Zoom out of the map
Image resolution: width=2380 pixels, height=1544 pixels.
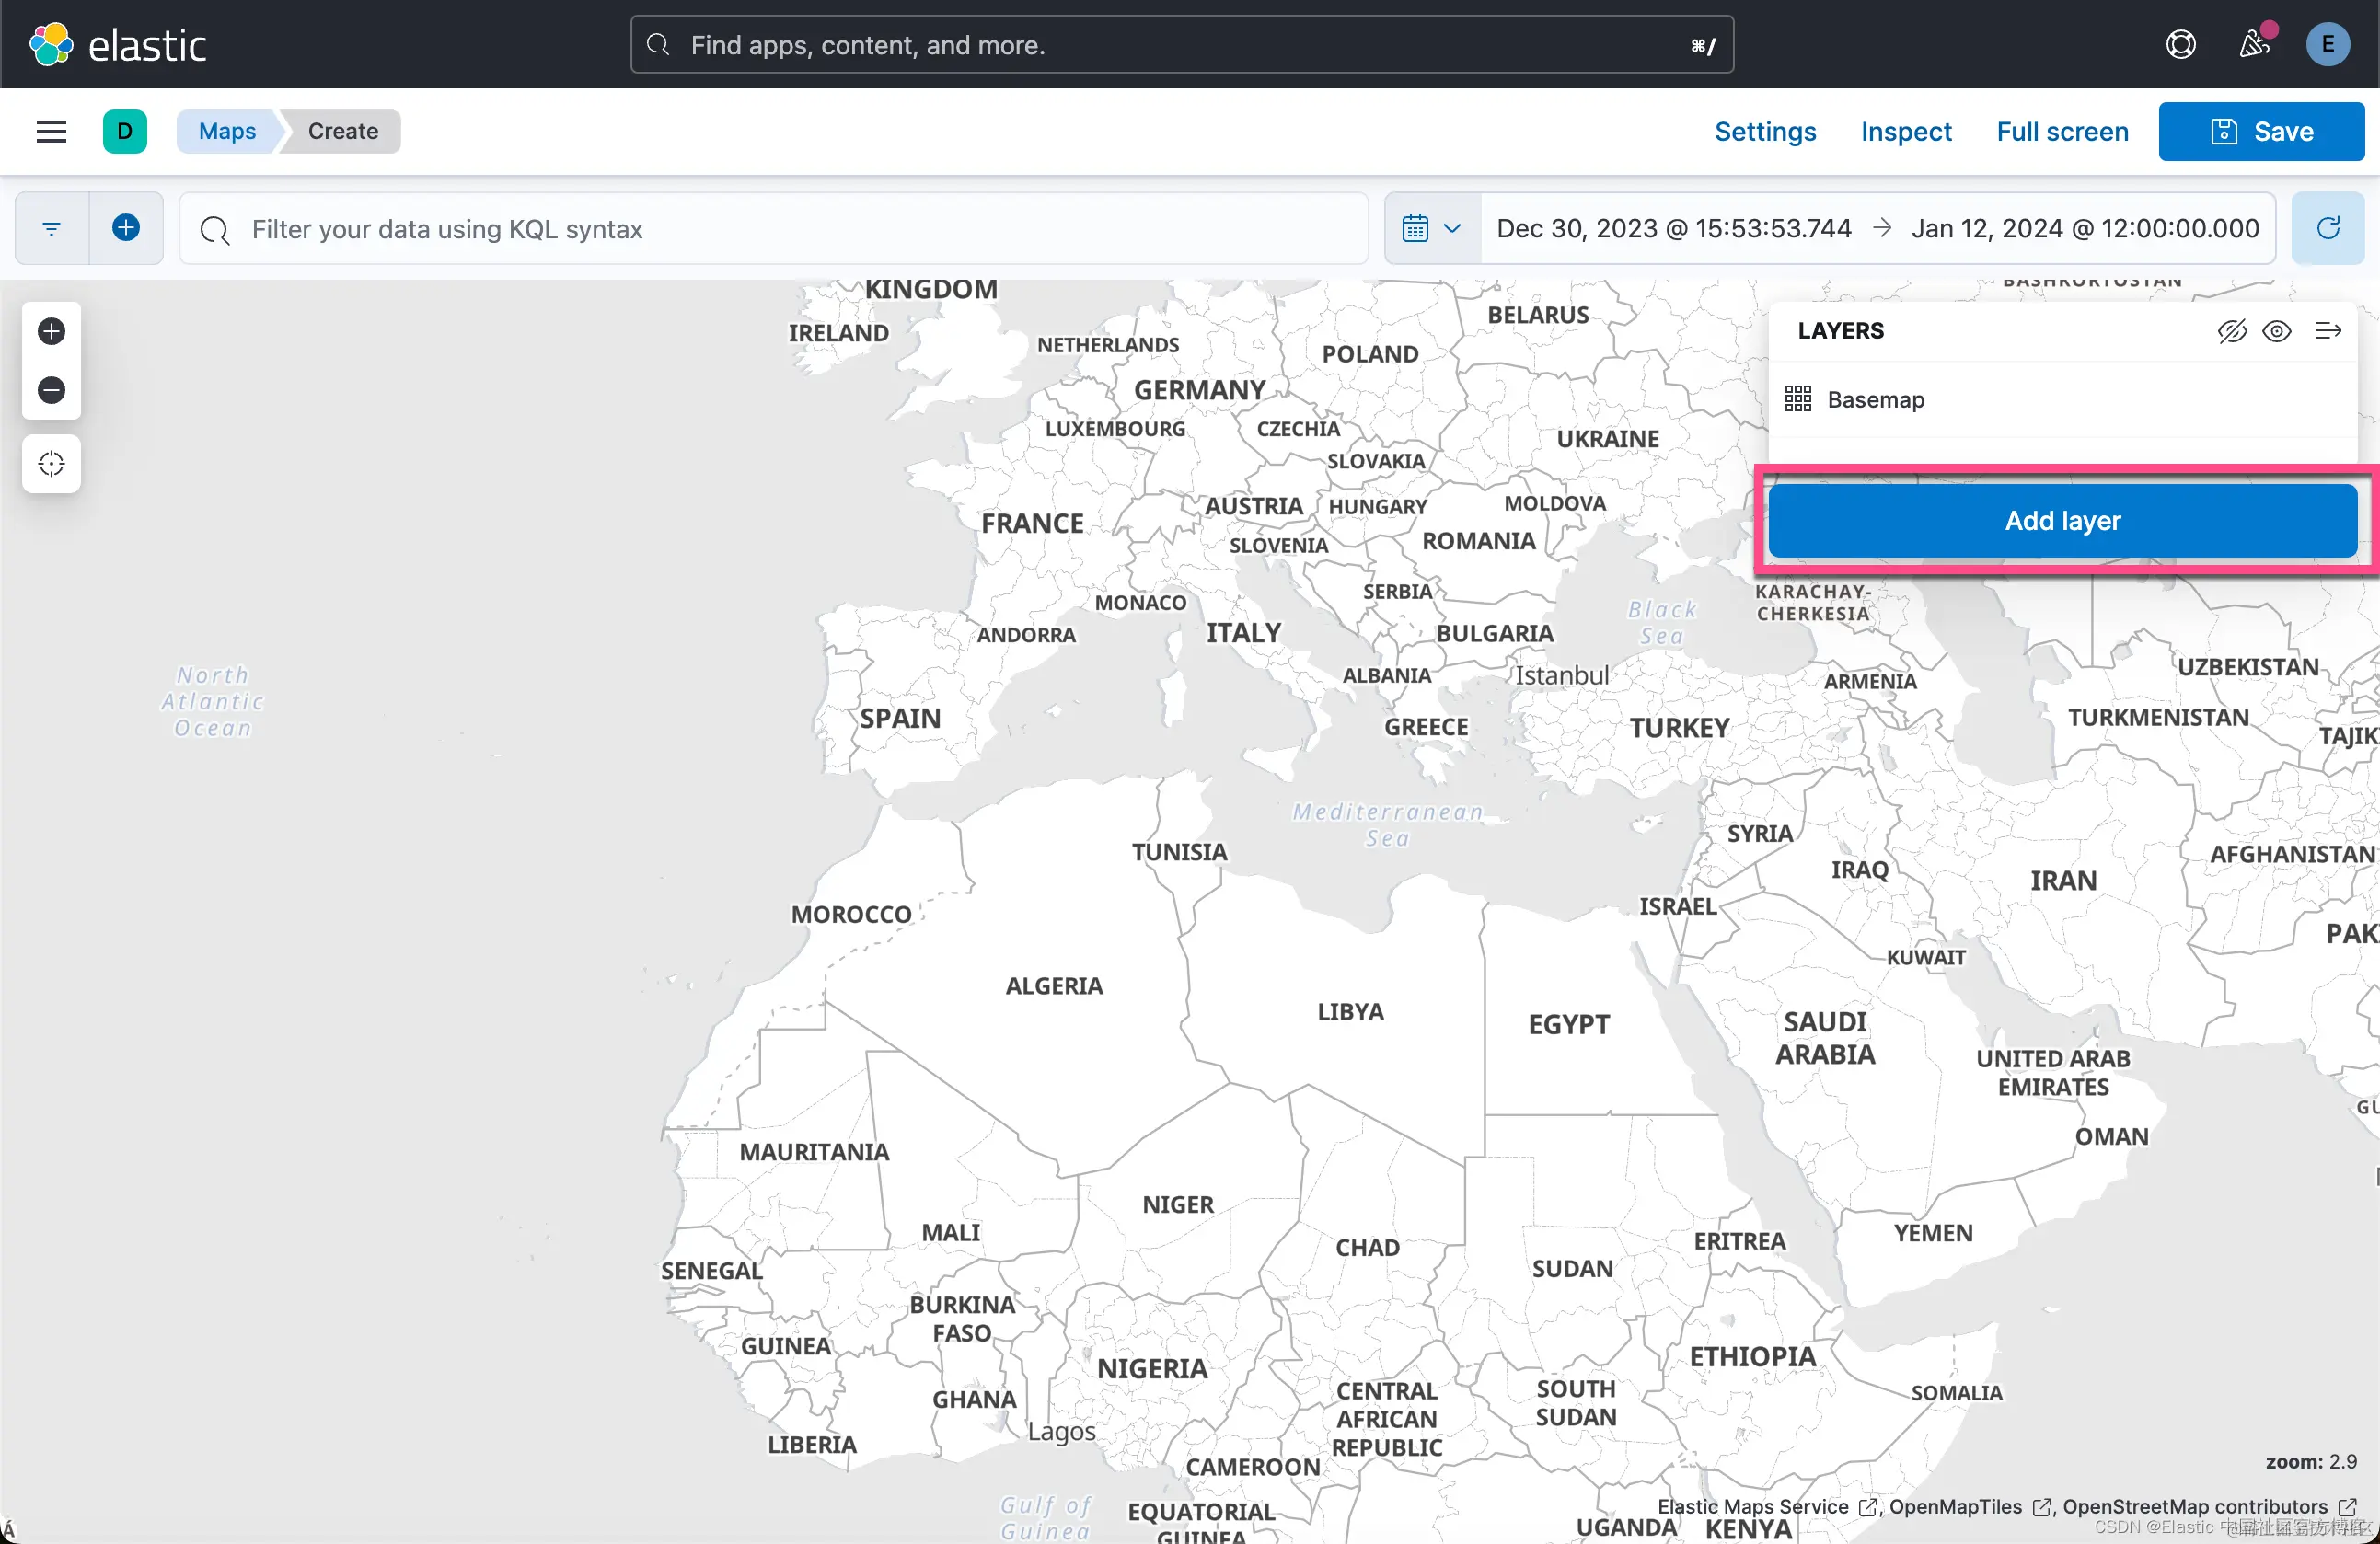(51, 390)
